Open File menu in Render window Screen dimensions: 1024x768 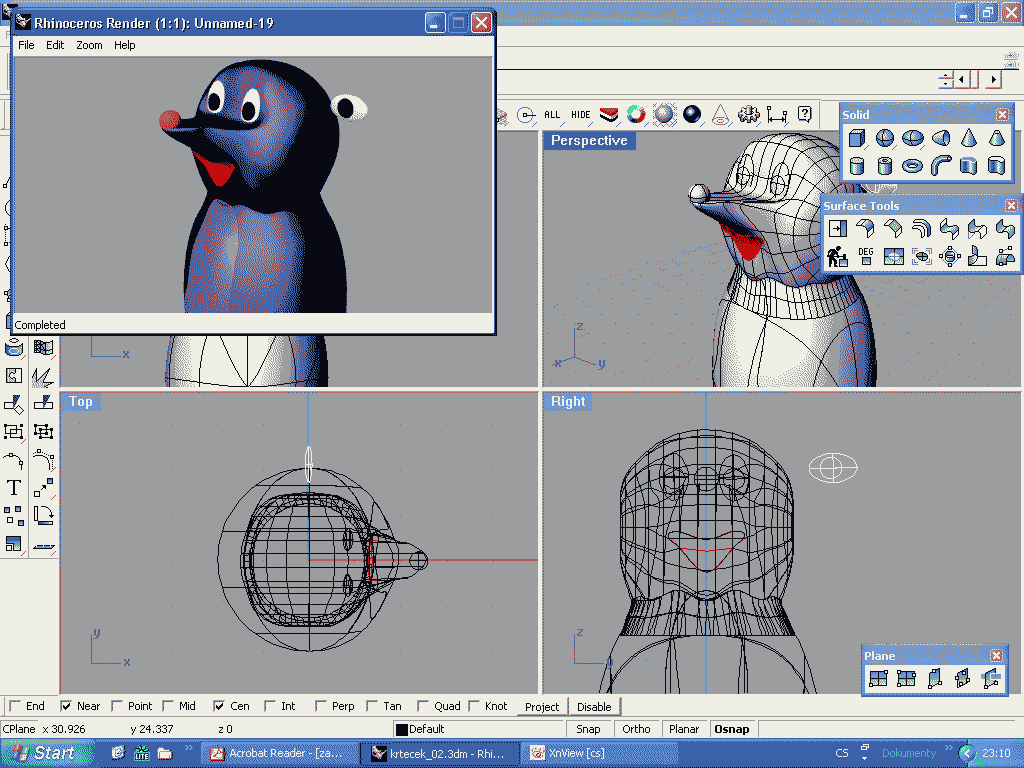coord(26,45)
